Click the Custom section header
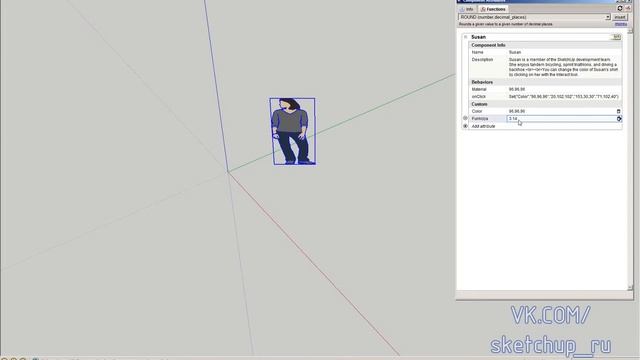The image size is (640, 360). 479,104
